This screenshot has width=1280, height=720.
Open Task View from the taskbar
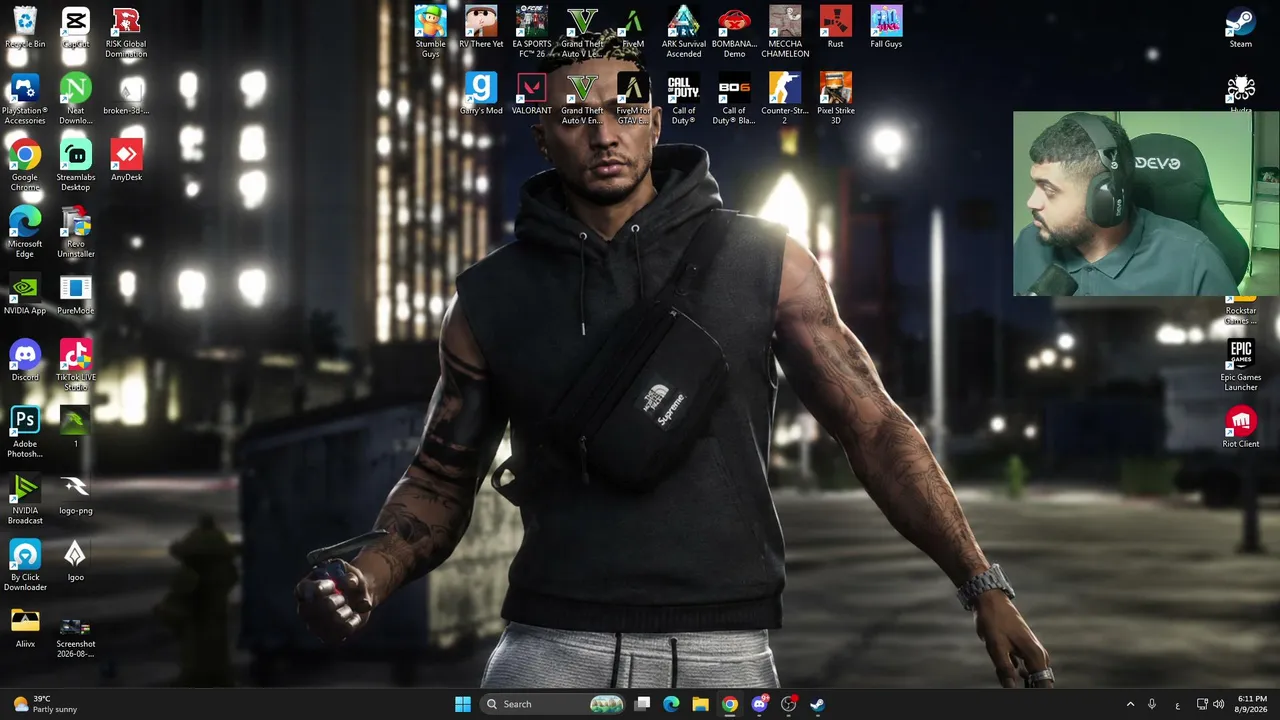[643, 704]
